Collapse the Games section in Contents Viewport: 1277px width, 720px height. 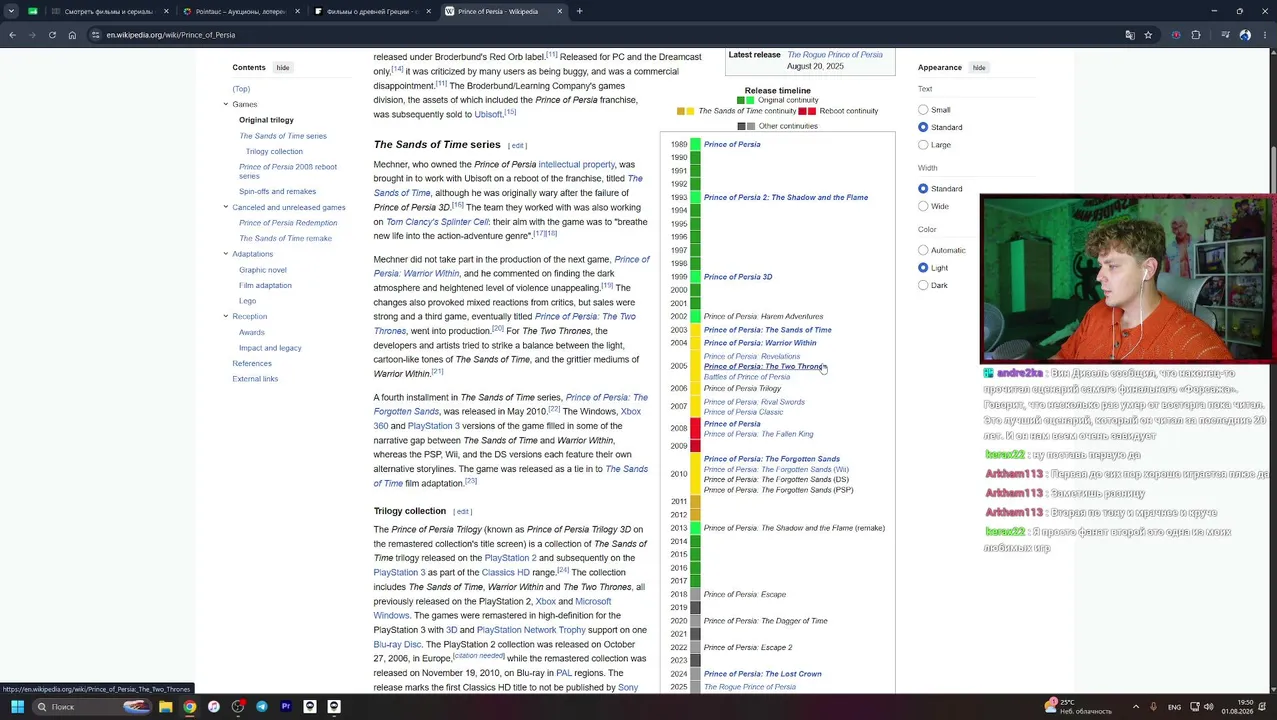(225, 104)
